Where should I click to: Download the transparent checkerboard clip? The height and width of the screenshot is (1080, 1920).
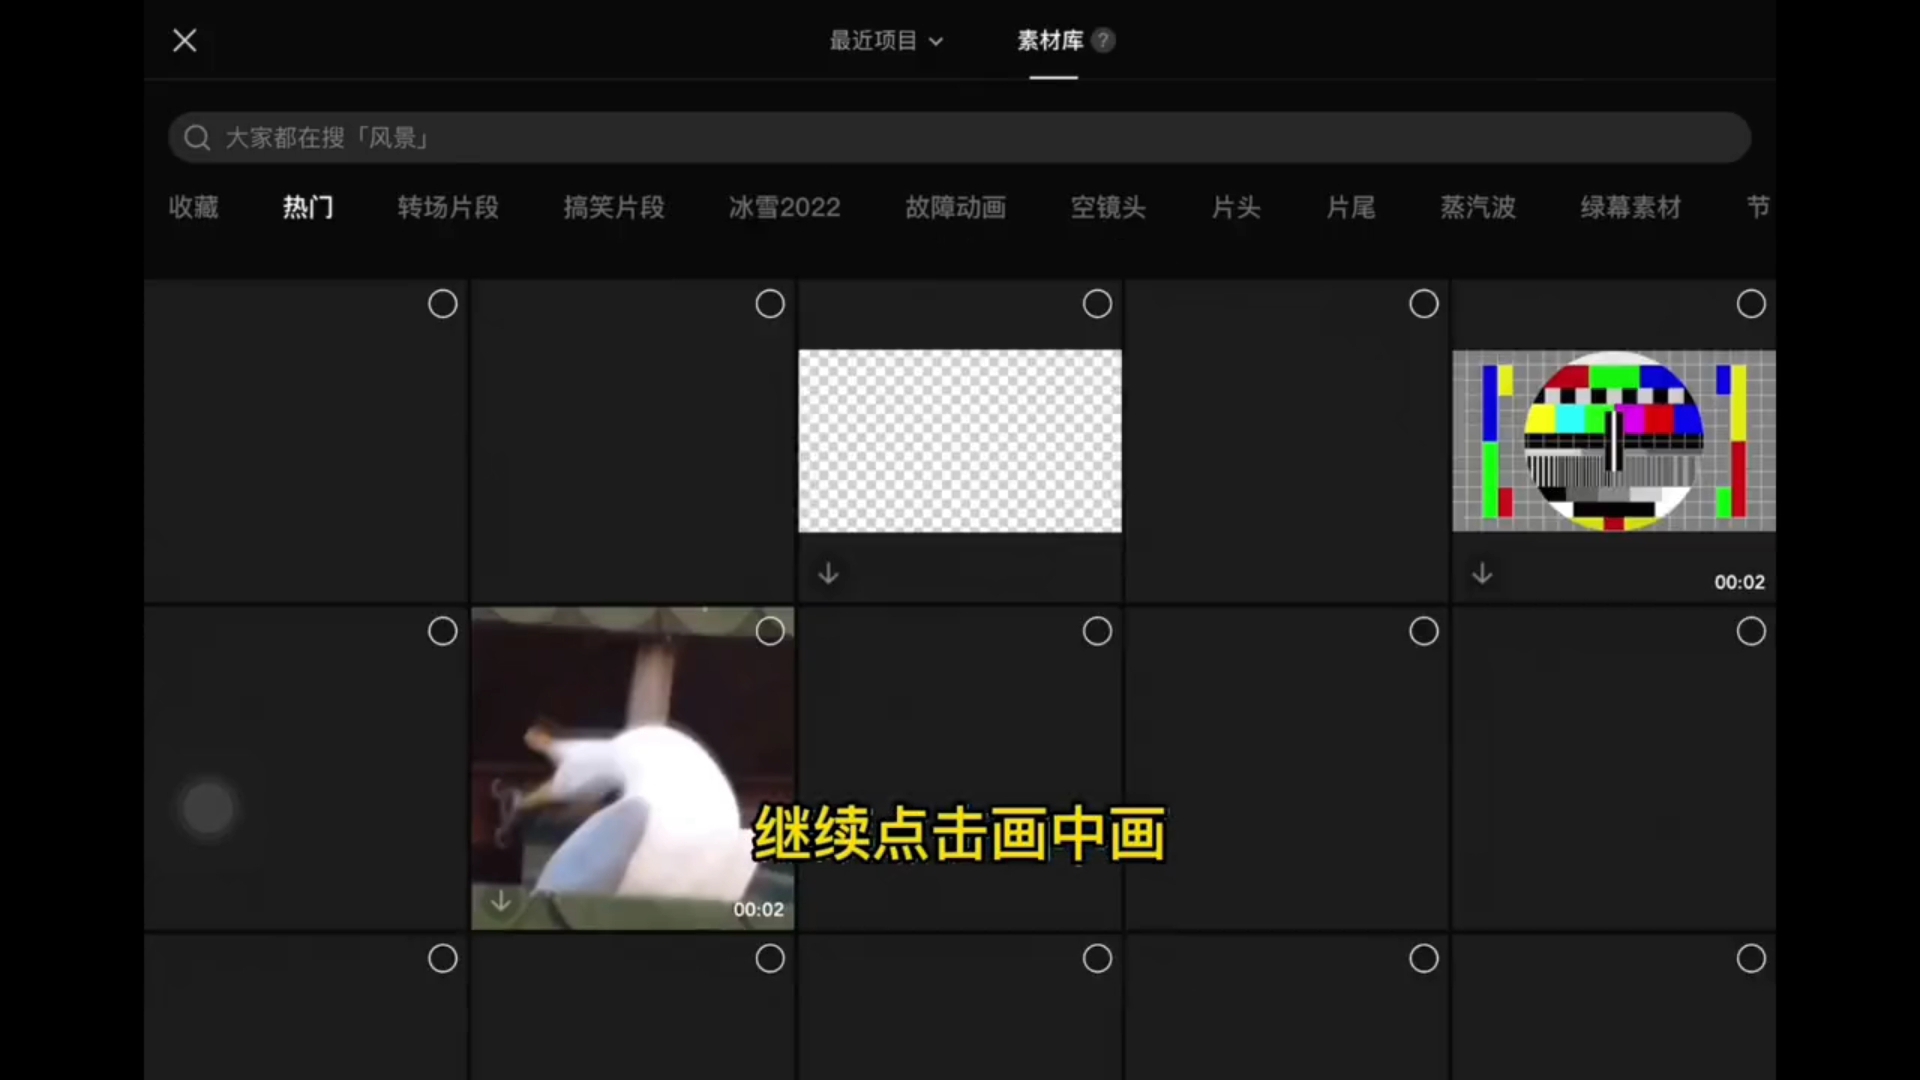[828, 573]
